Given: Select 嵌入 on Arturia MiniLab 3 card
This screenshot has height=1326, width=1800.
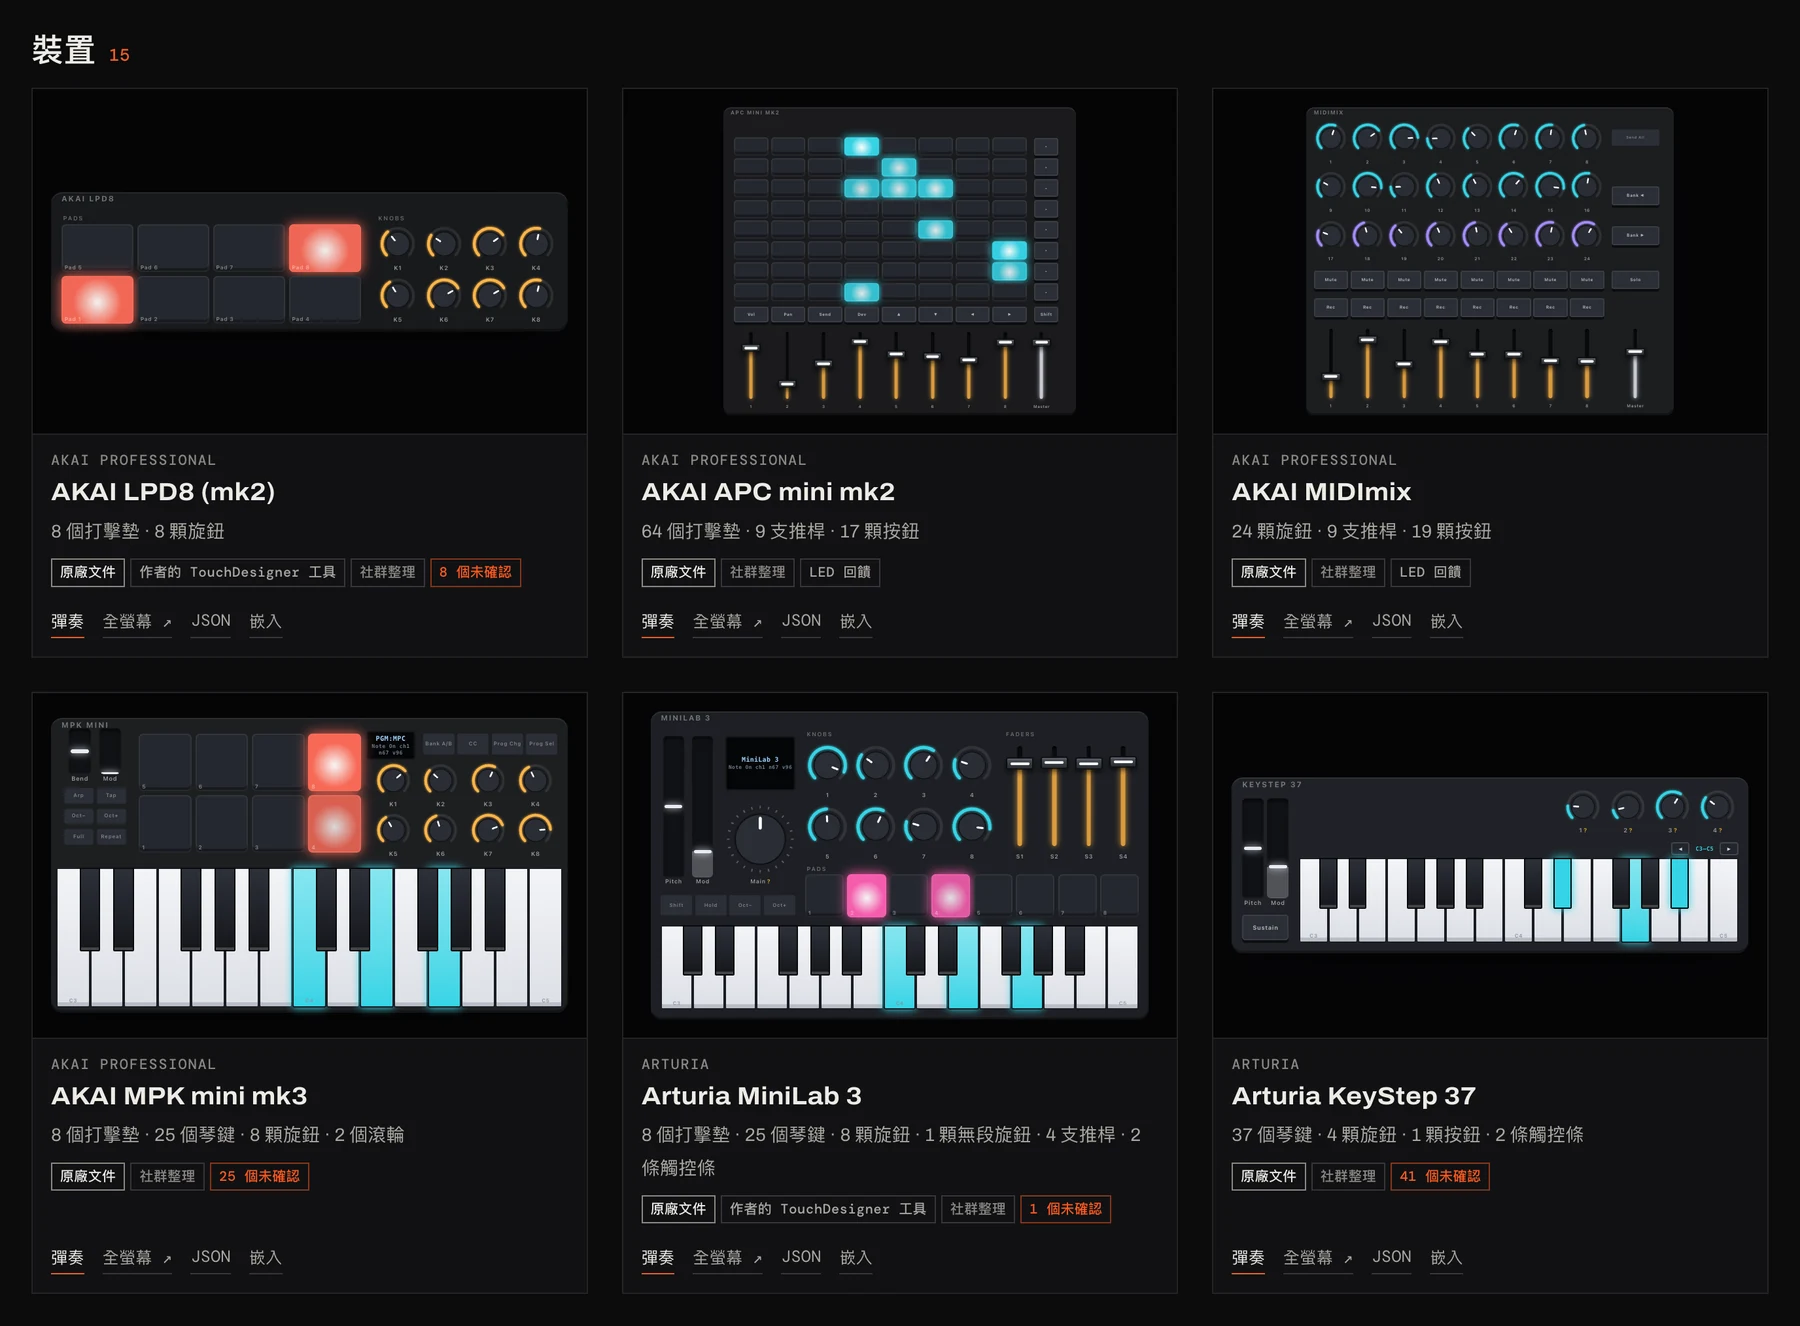Looking at the screenshot, I should coord(856,1257).
